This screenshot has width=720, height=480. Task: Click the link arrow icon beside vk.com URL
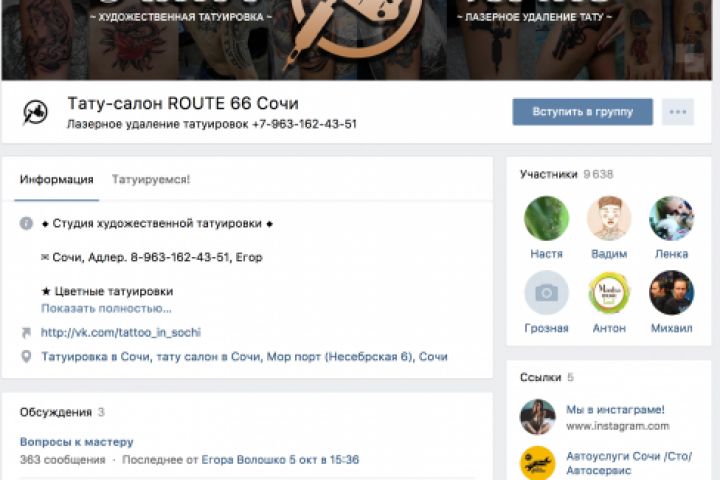pyautogui.click(x=26, y=332)
